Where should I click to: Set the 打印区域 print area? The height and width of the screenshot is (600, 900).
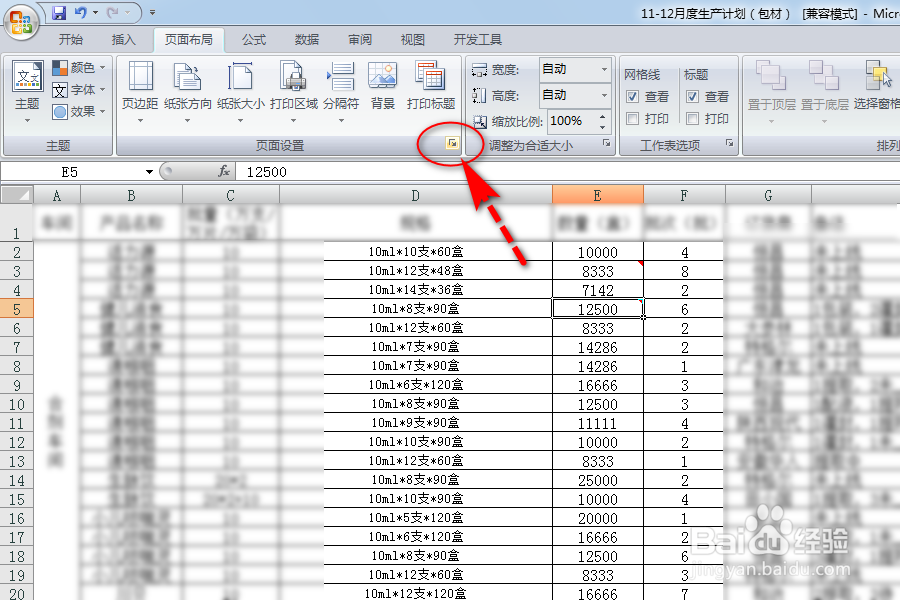point(294,92)
